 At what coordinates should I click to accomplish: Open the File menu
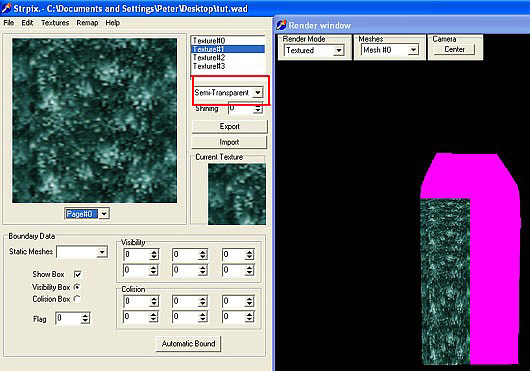8,23
